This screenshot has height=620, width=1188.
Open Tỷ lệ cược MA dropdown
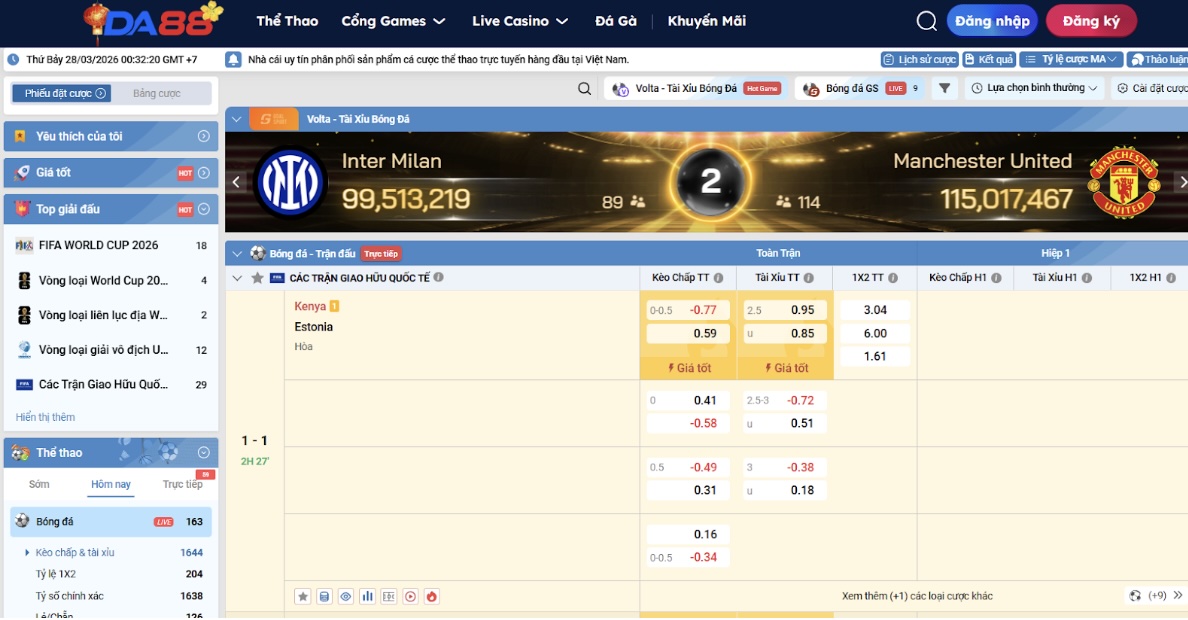point(1071,59)
